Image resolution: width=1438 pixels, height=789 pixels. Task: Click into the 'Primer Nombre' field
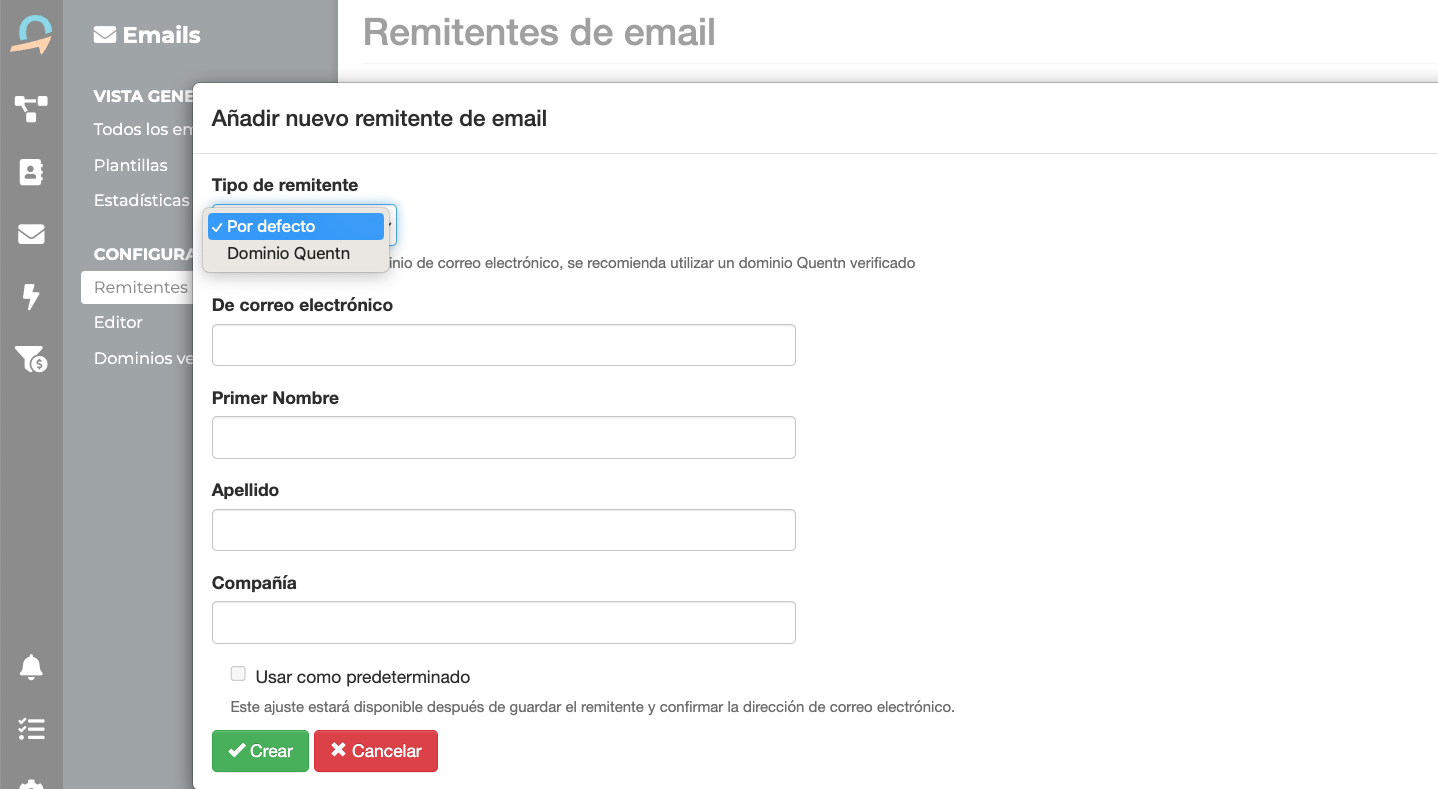503,438
